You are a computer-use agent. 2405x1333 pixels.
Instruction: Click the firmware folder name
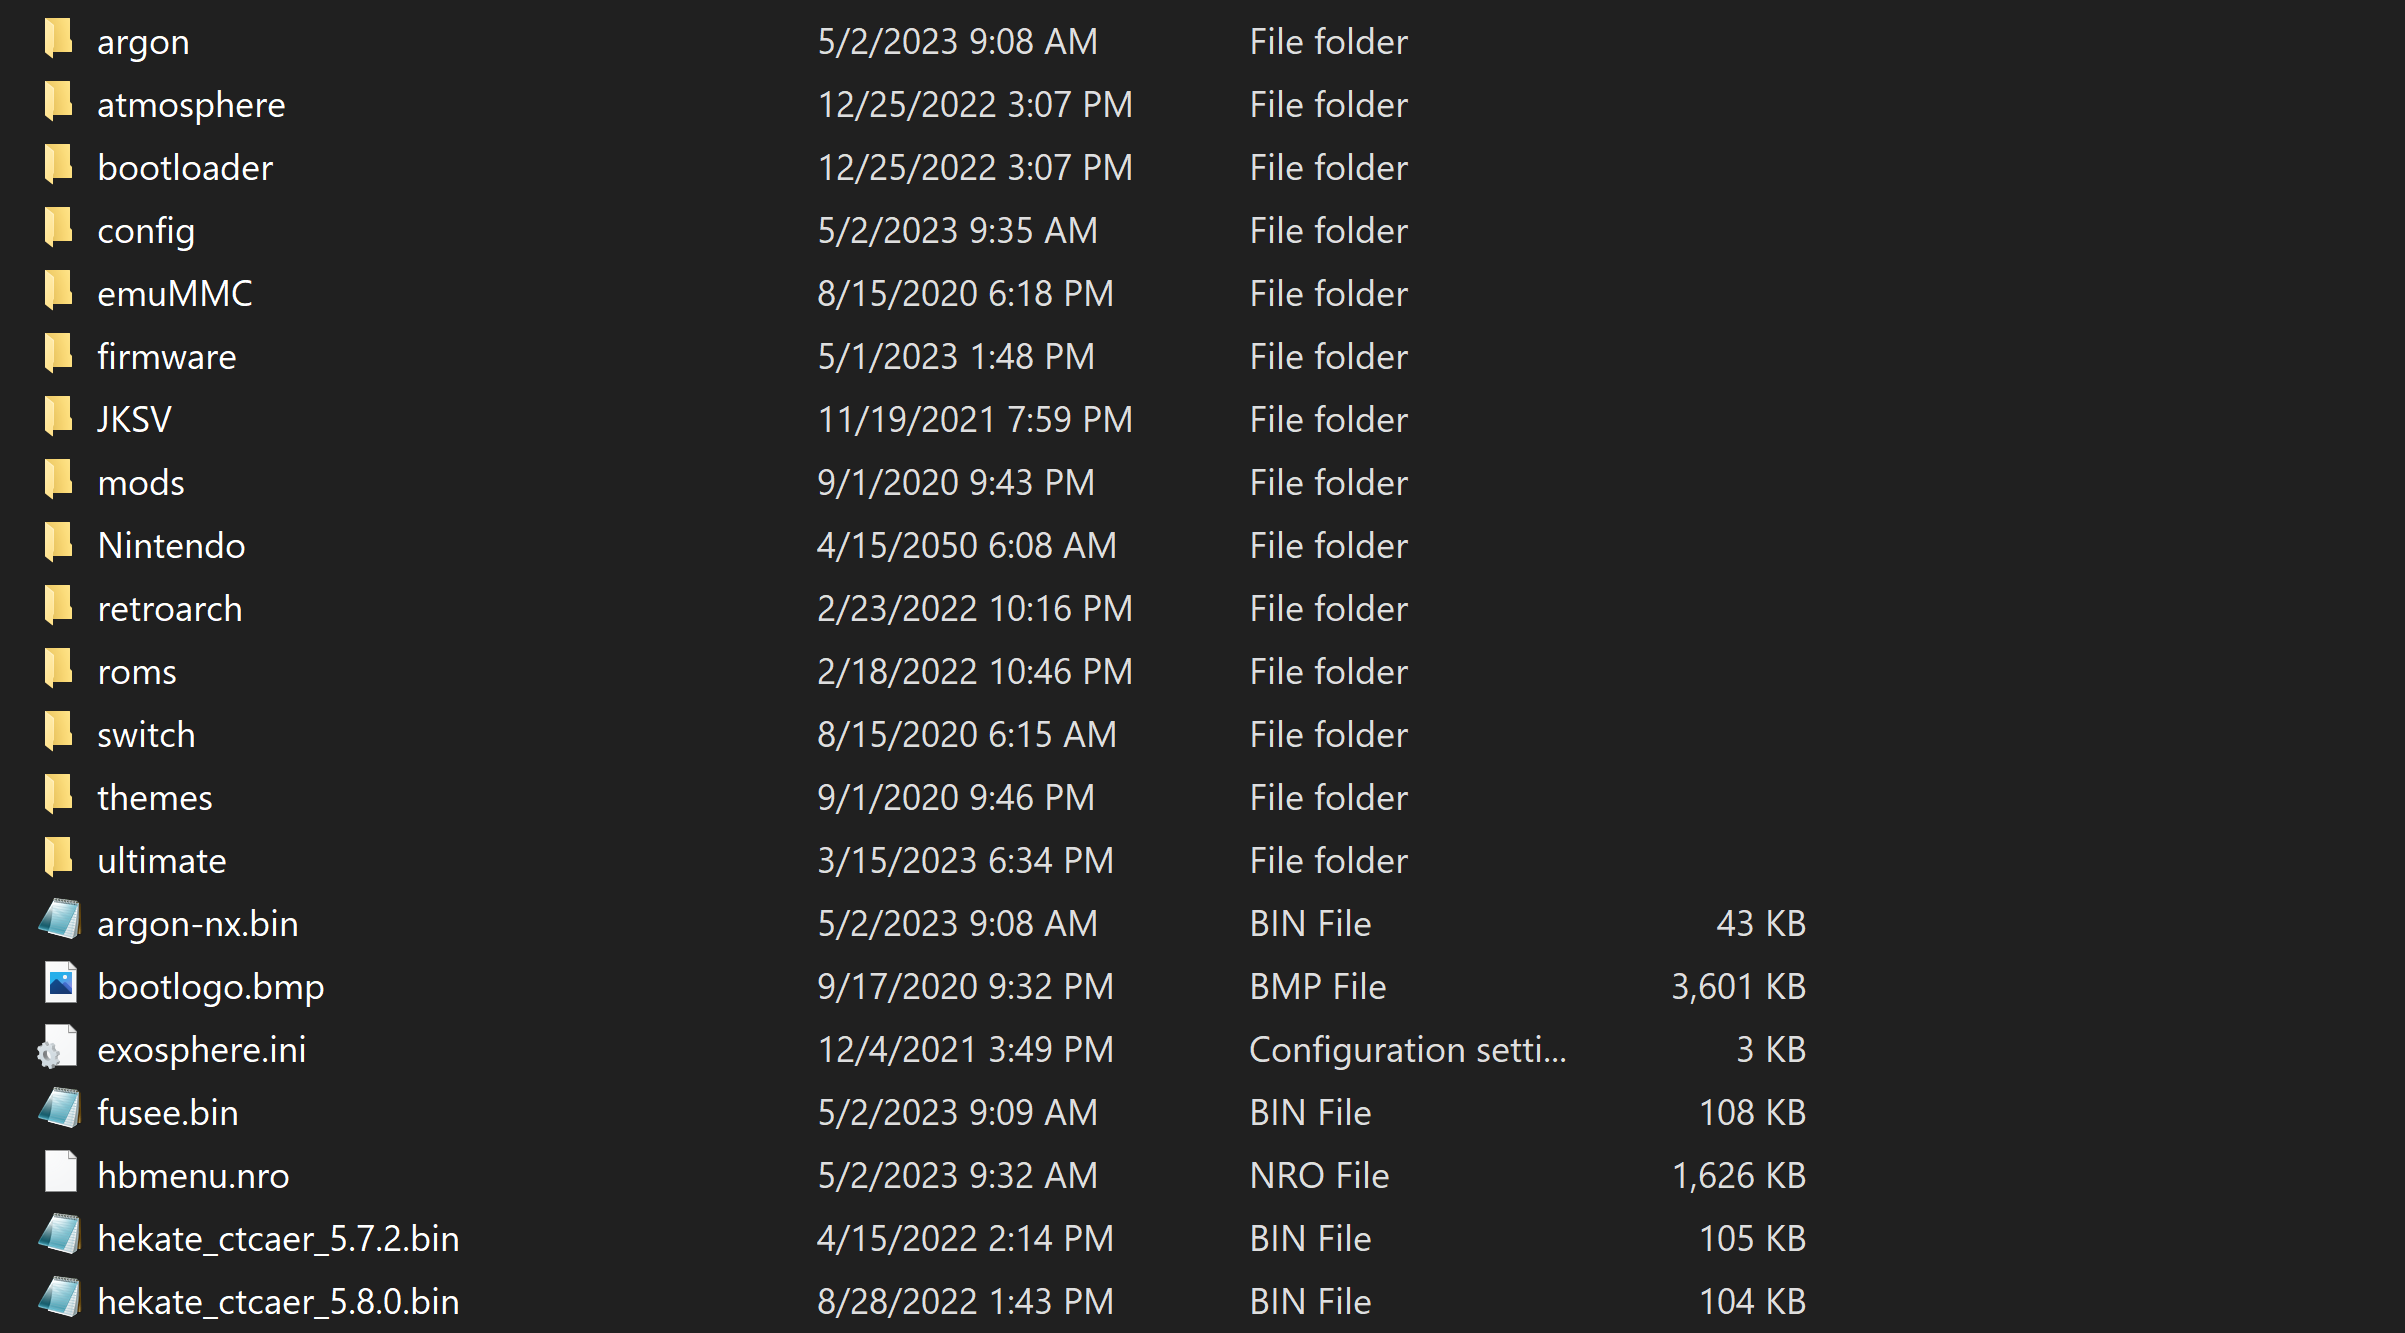[x=167, y=356]
